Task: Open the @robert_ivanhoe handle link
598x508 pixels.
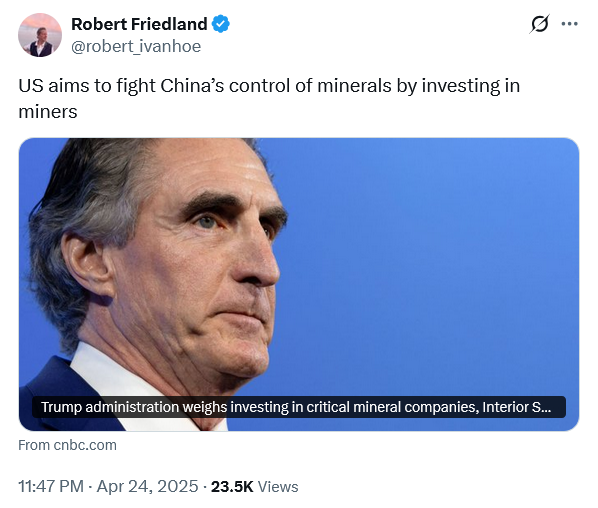Action: 136,47
